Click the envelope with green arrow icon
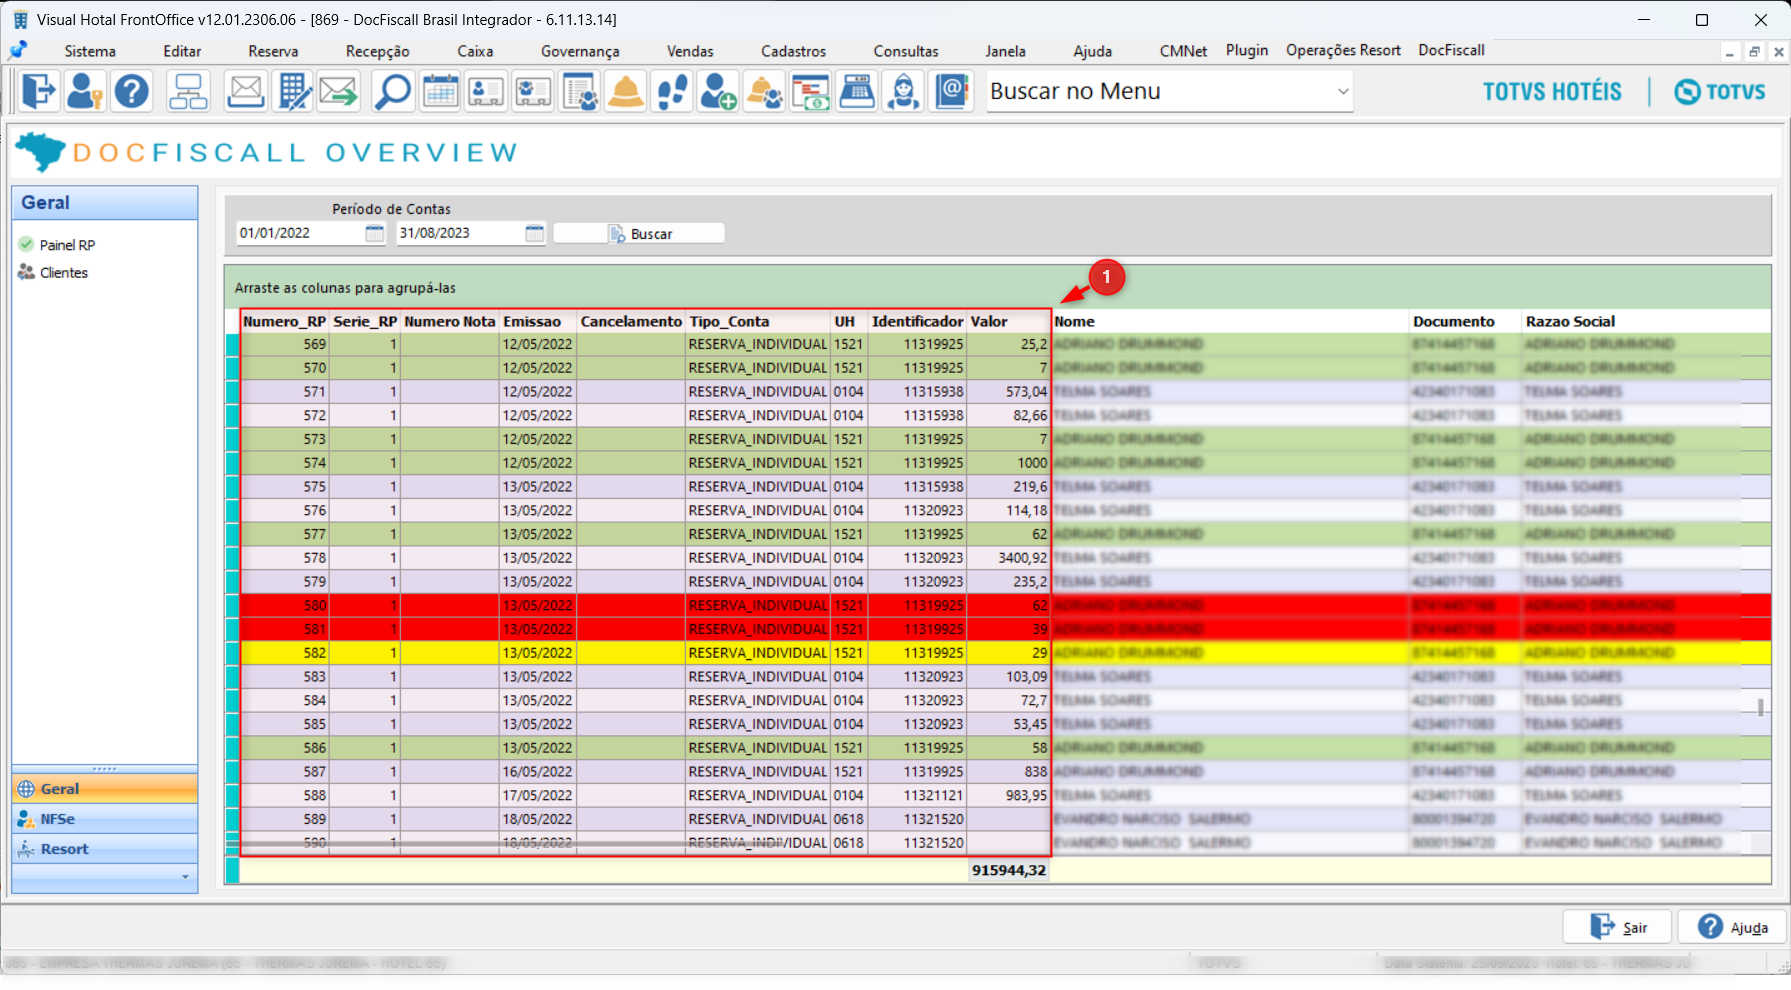 pos(339,91)
